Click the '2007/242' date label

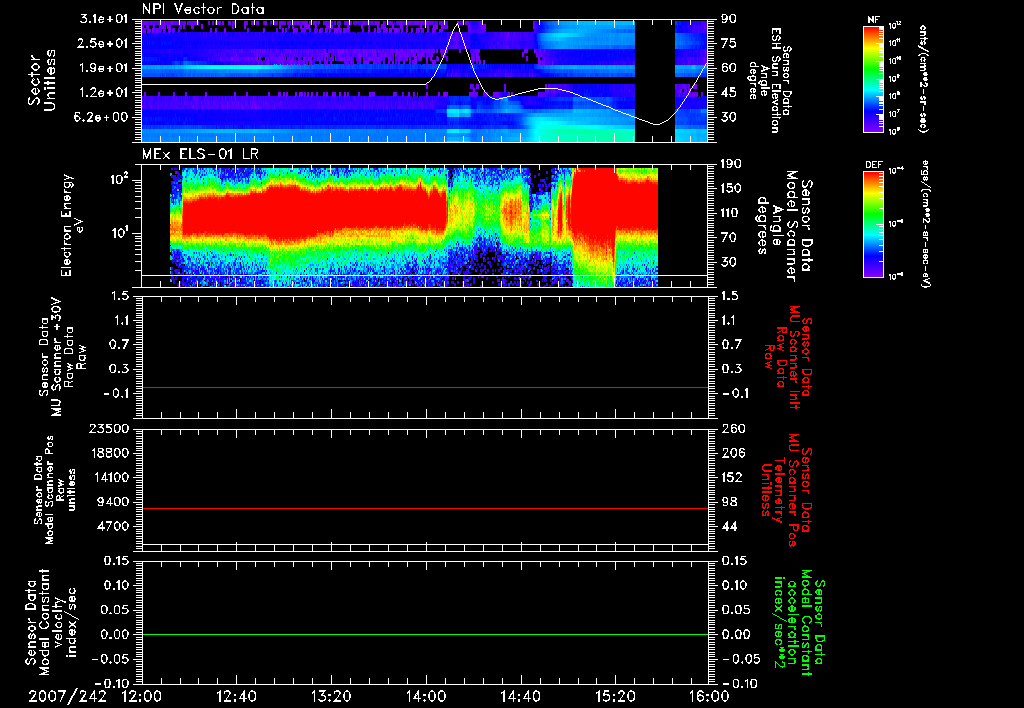(x=67, y=696)
